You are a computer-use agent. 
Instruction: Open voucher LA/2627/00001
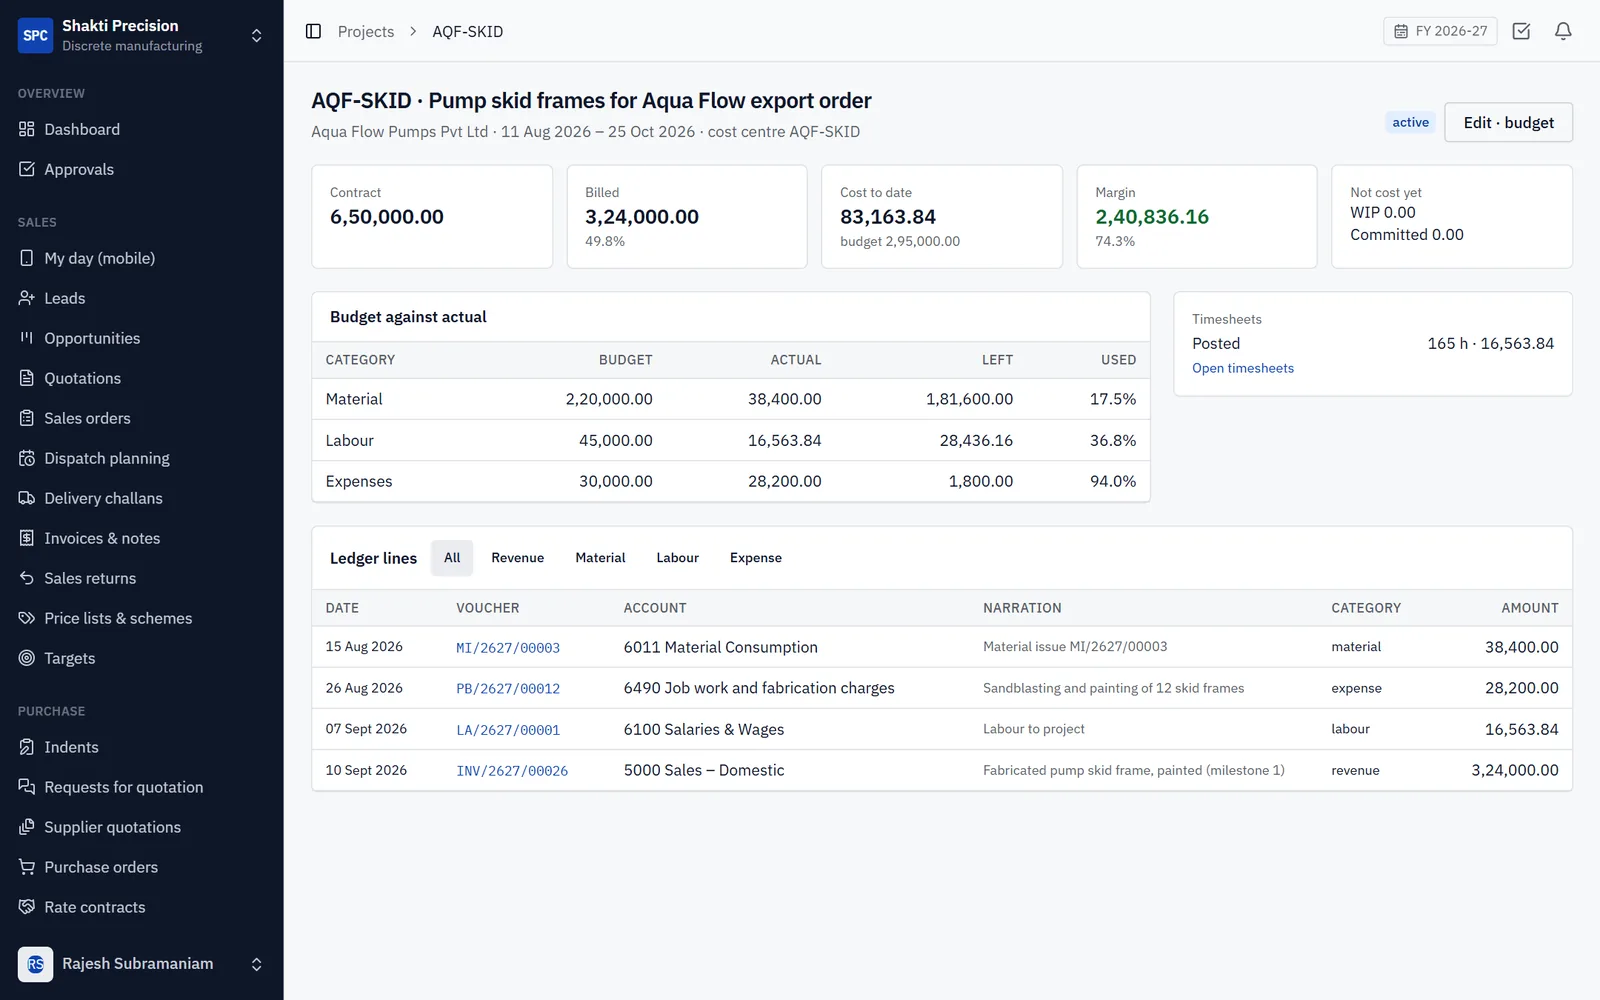(508, 730)
